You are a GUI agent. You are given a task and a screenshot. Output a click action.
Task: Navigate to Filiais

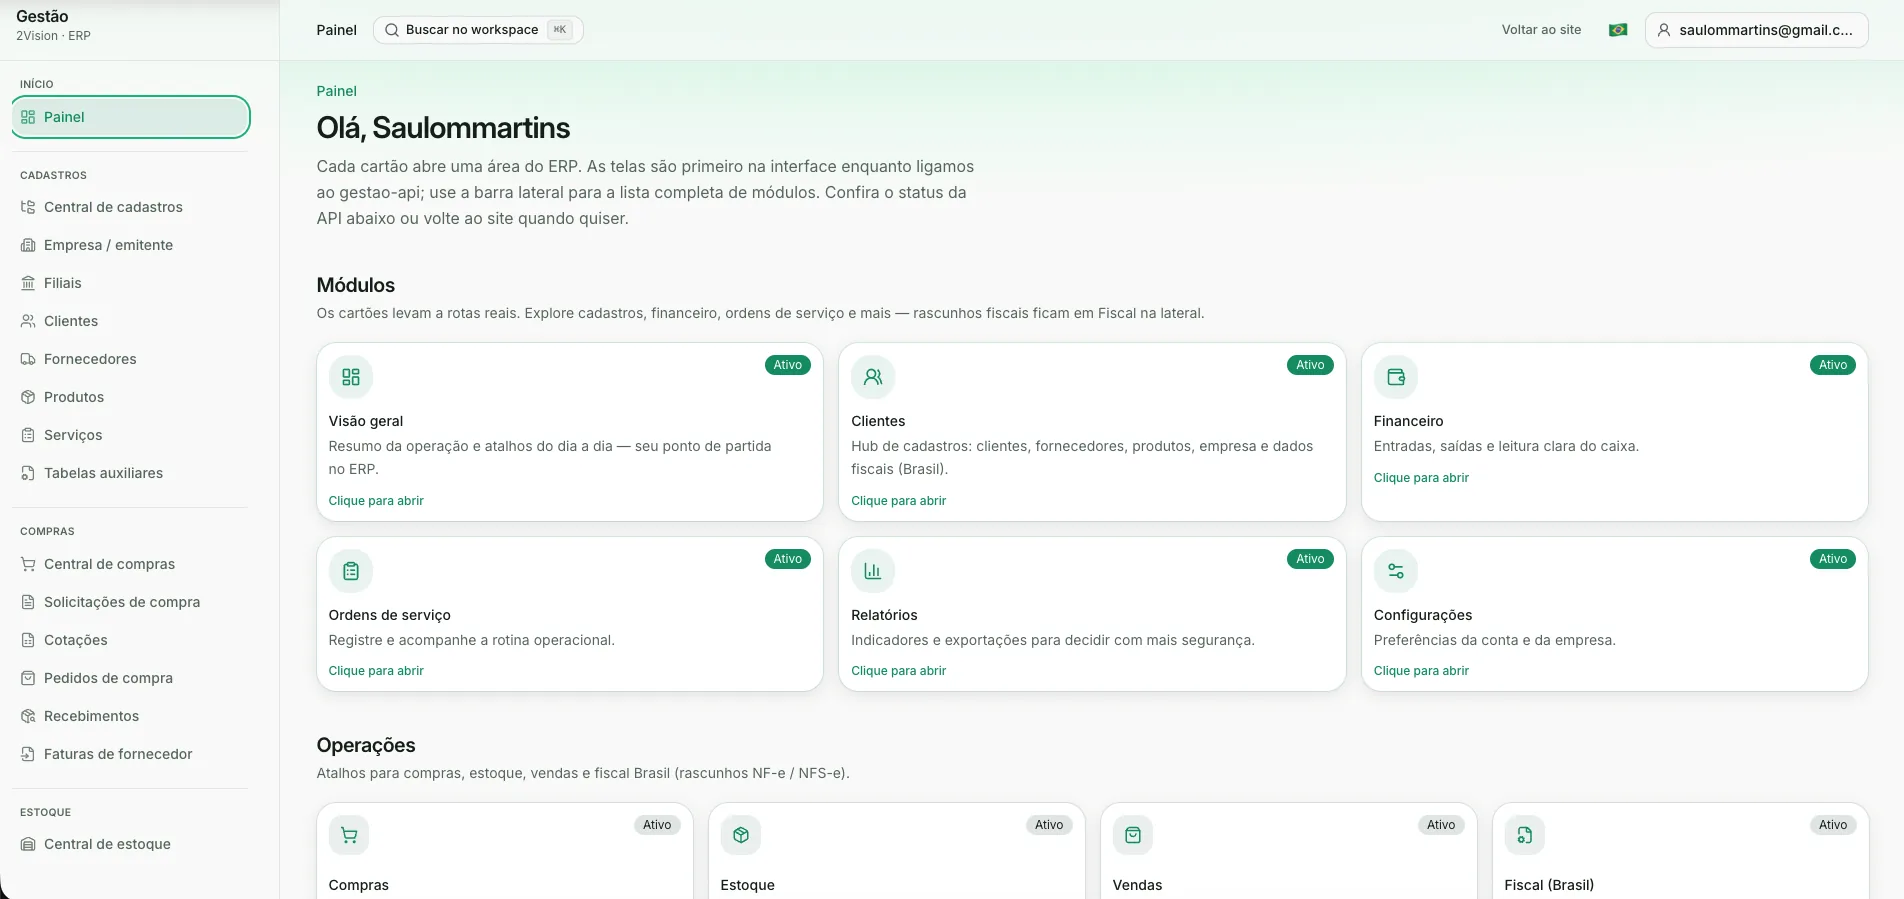(x=131, y=283)
